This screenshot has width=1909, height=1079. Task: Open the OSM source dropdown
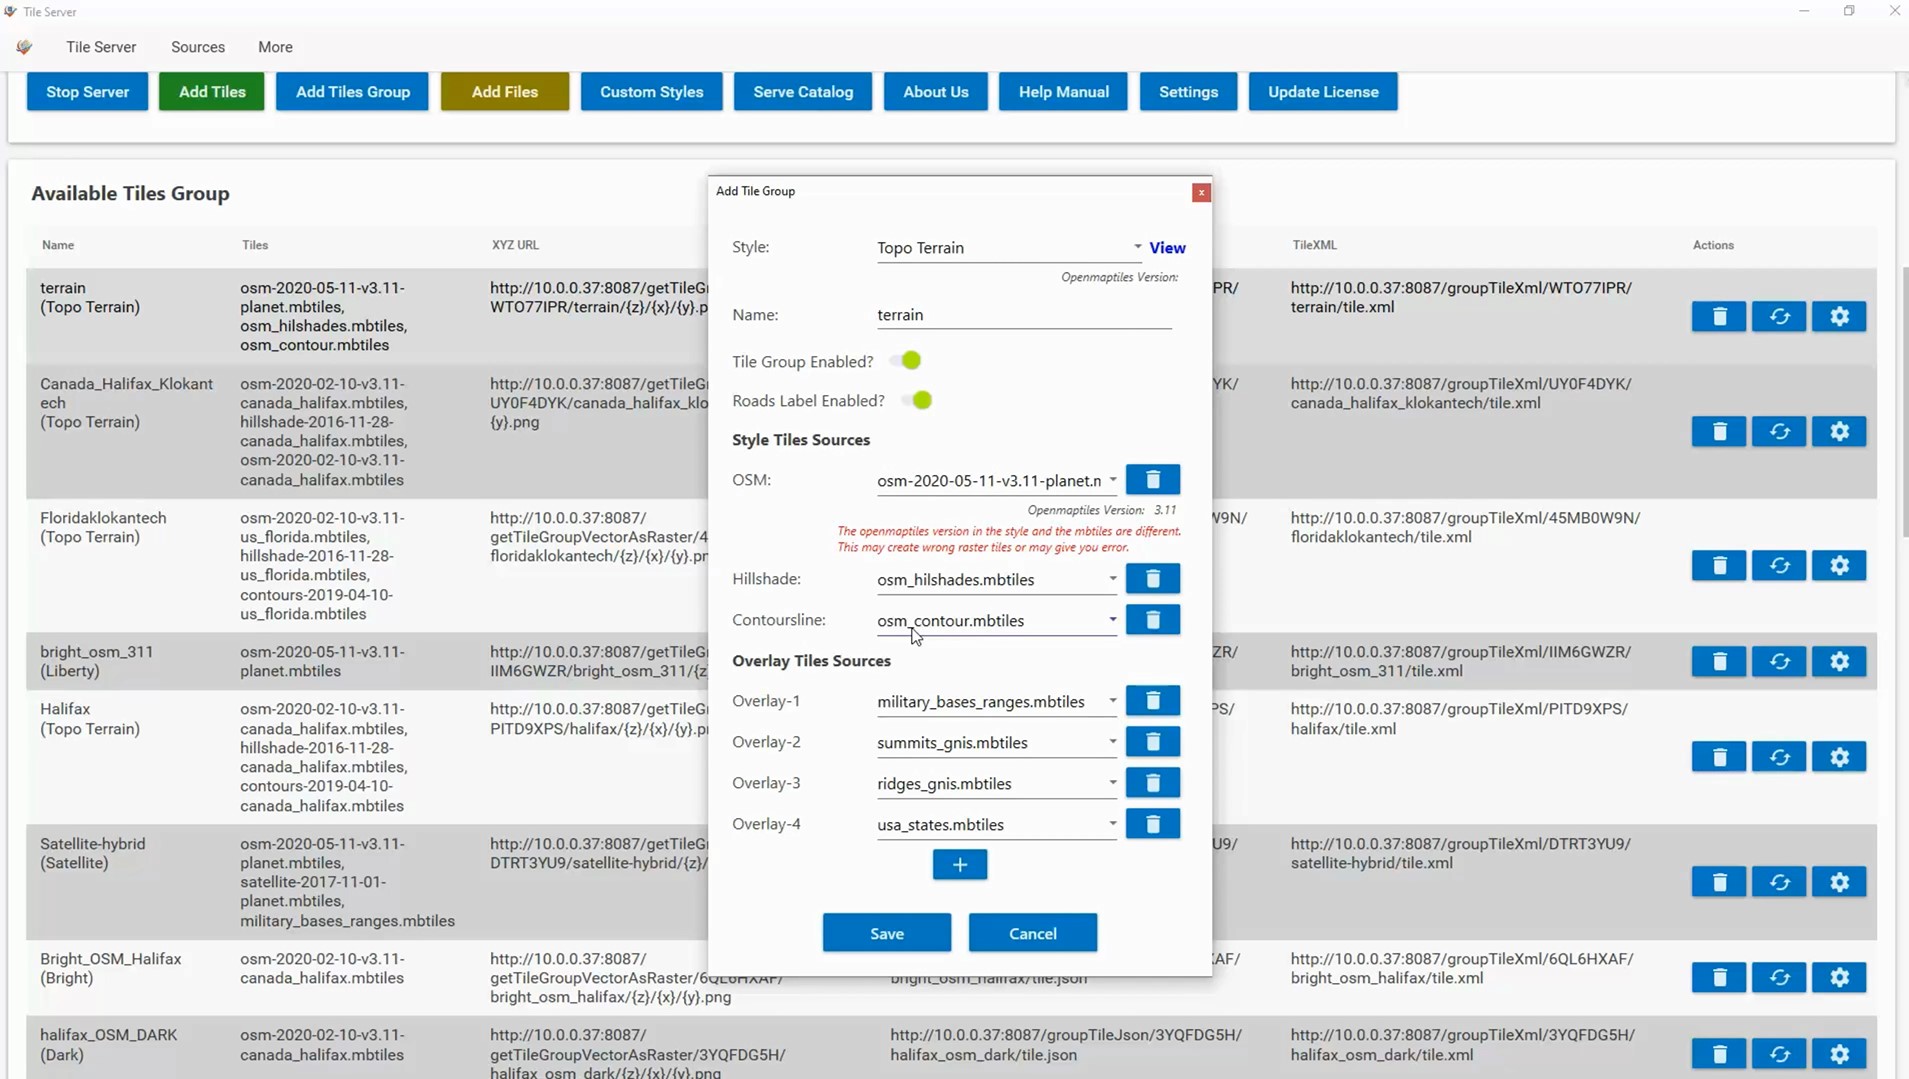coord(997,481)
